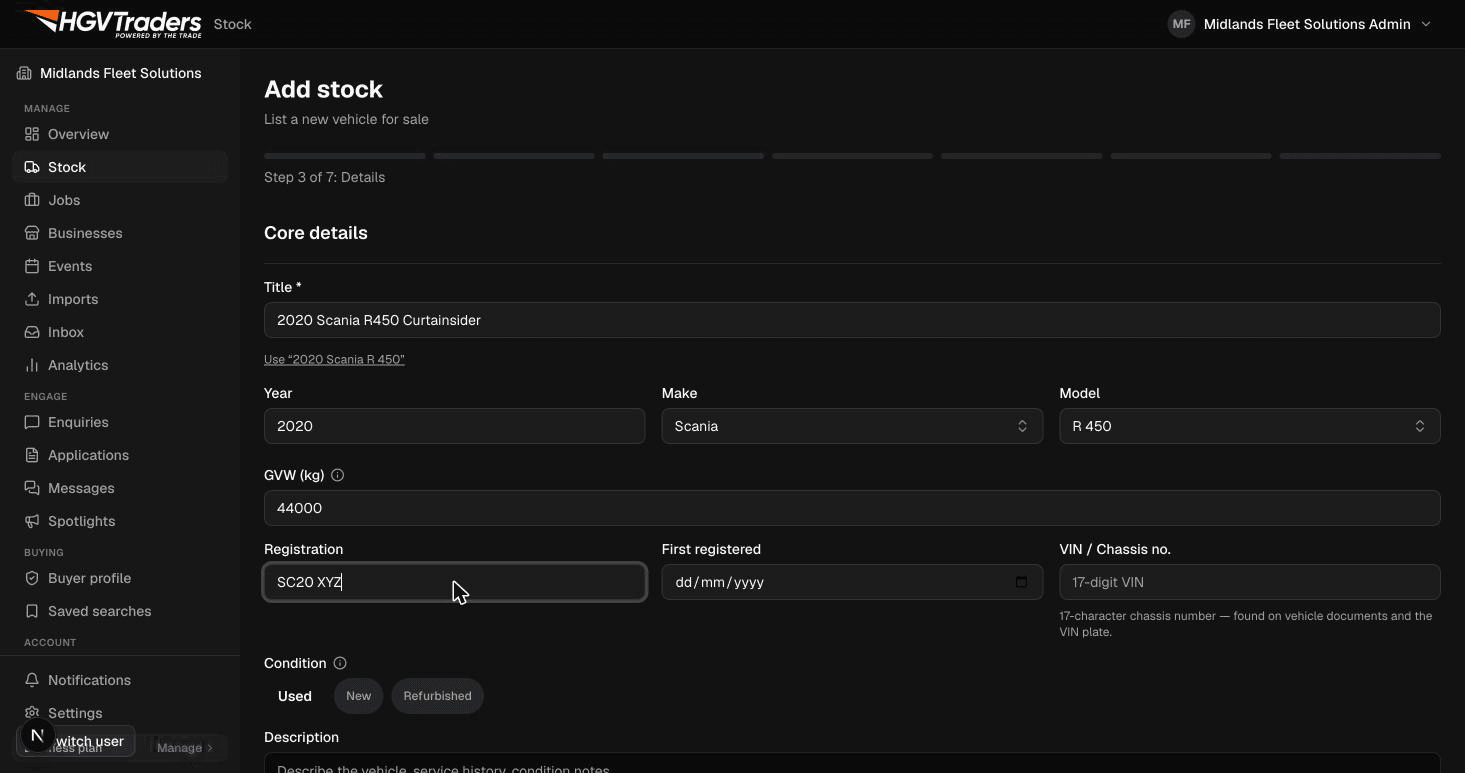Click the Spotlights megaphone icon
The width and height of the screenshot is (1465, 773).
click(x=32, y=521)
